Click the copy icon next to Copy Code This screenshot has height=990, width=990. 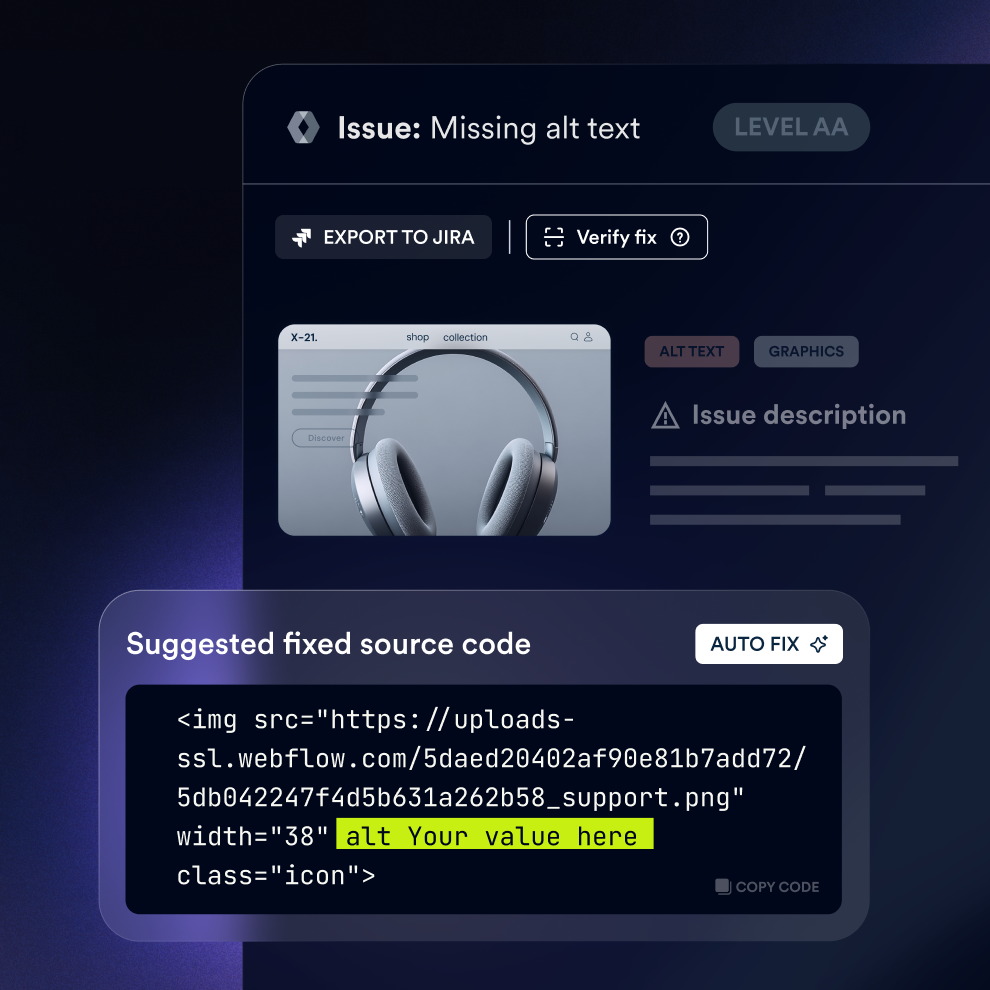(723, 887)
